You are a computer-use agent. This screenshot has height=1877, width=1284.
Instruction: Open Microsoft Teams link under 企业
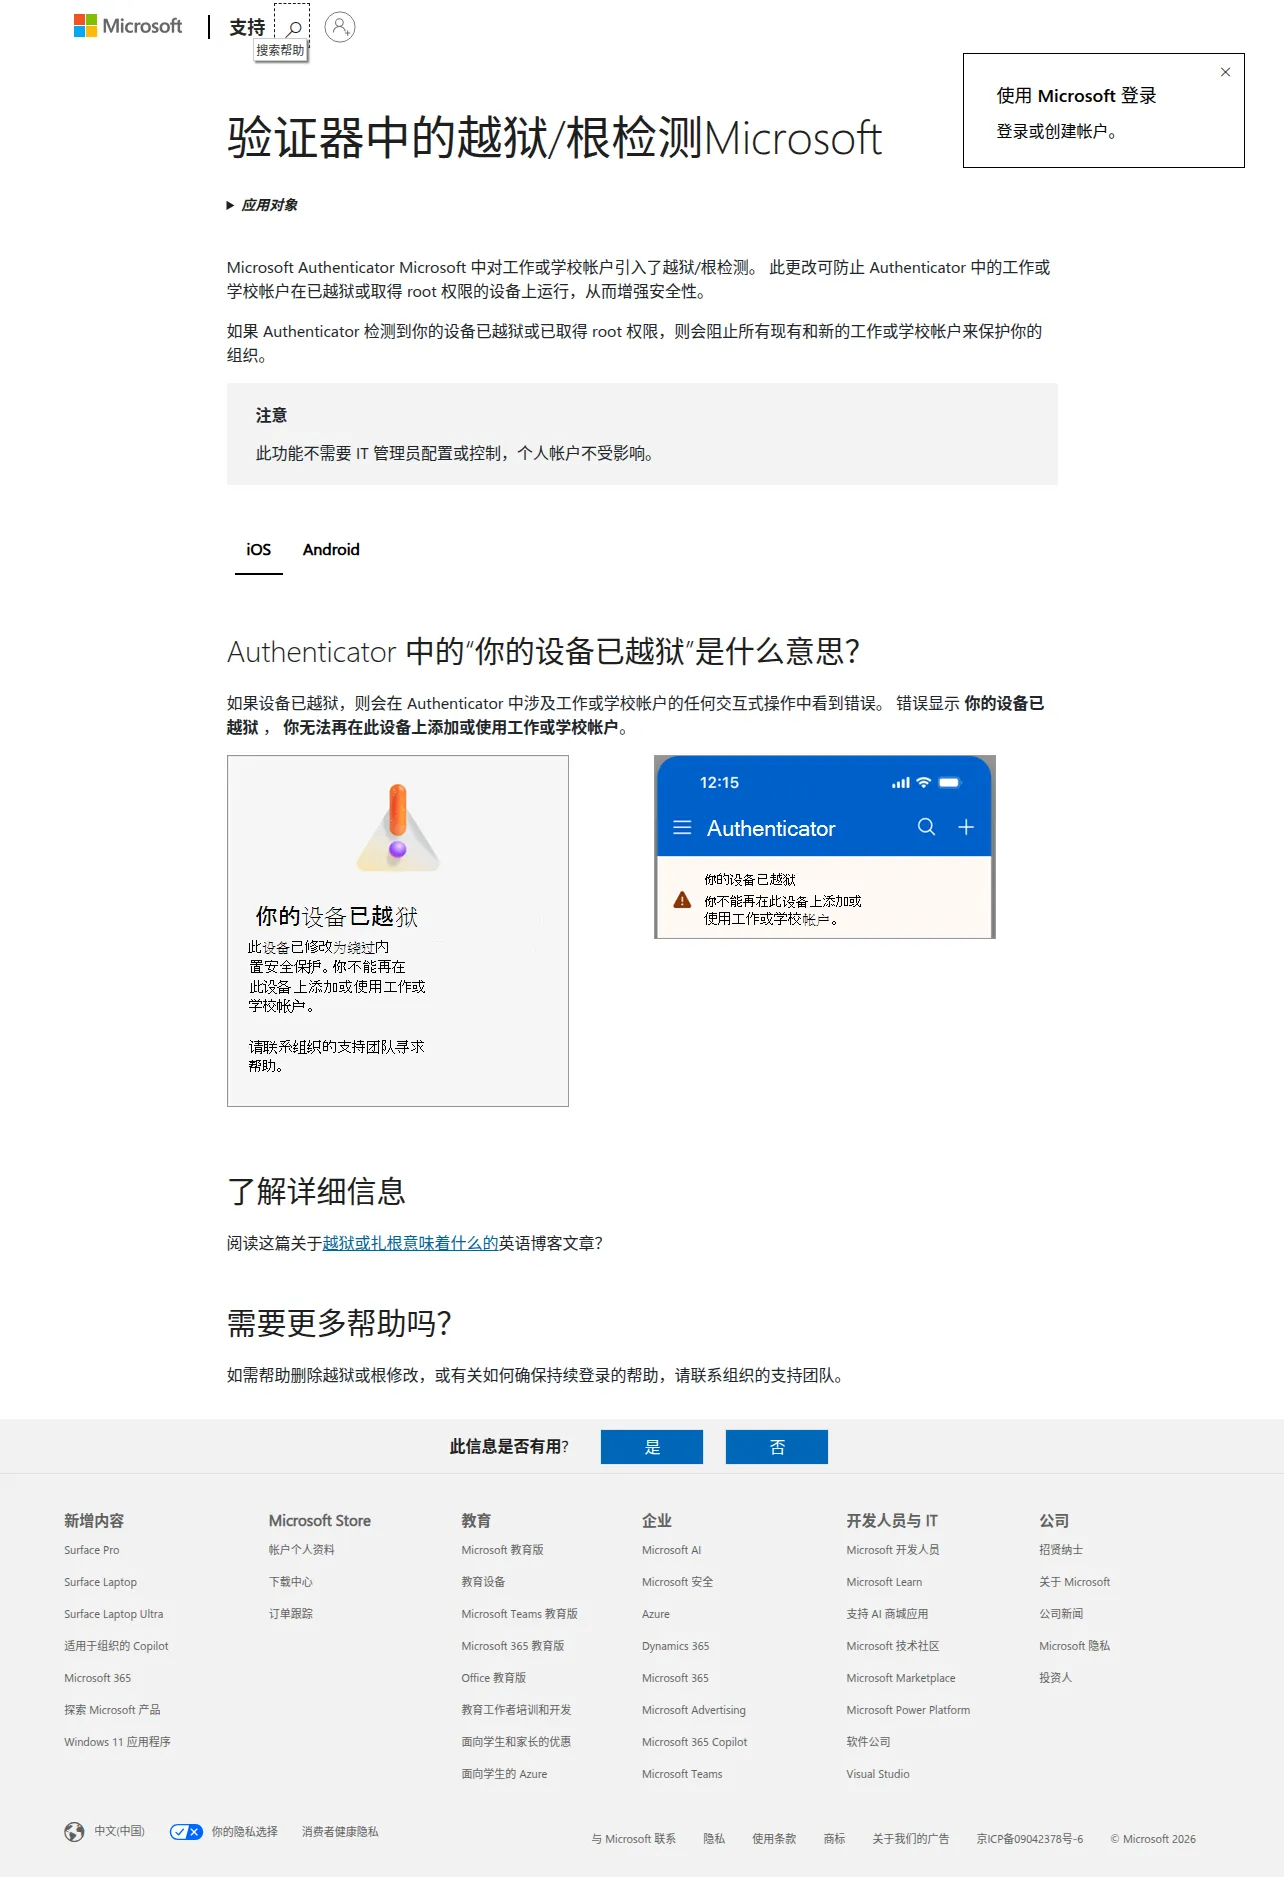(682, 1774)
